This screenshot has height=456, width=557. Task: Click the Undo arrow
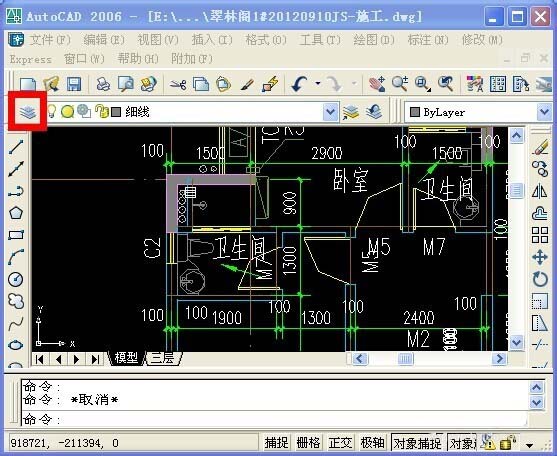(x=299, y=84)
